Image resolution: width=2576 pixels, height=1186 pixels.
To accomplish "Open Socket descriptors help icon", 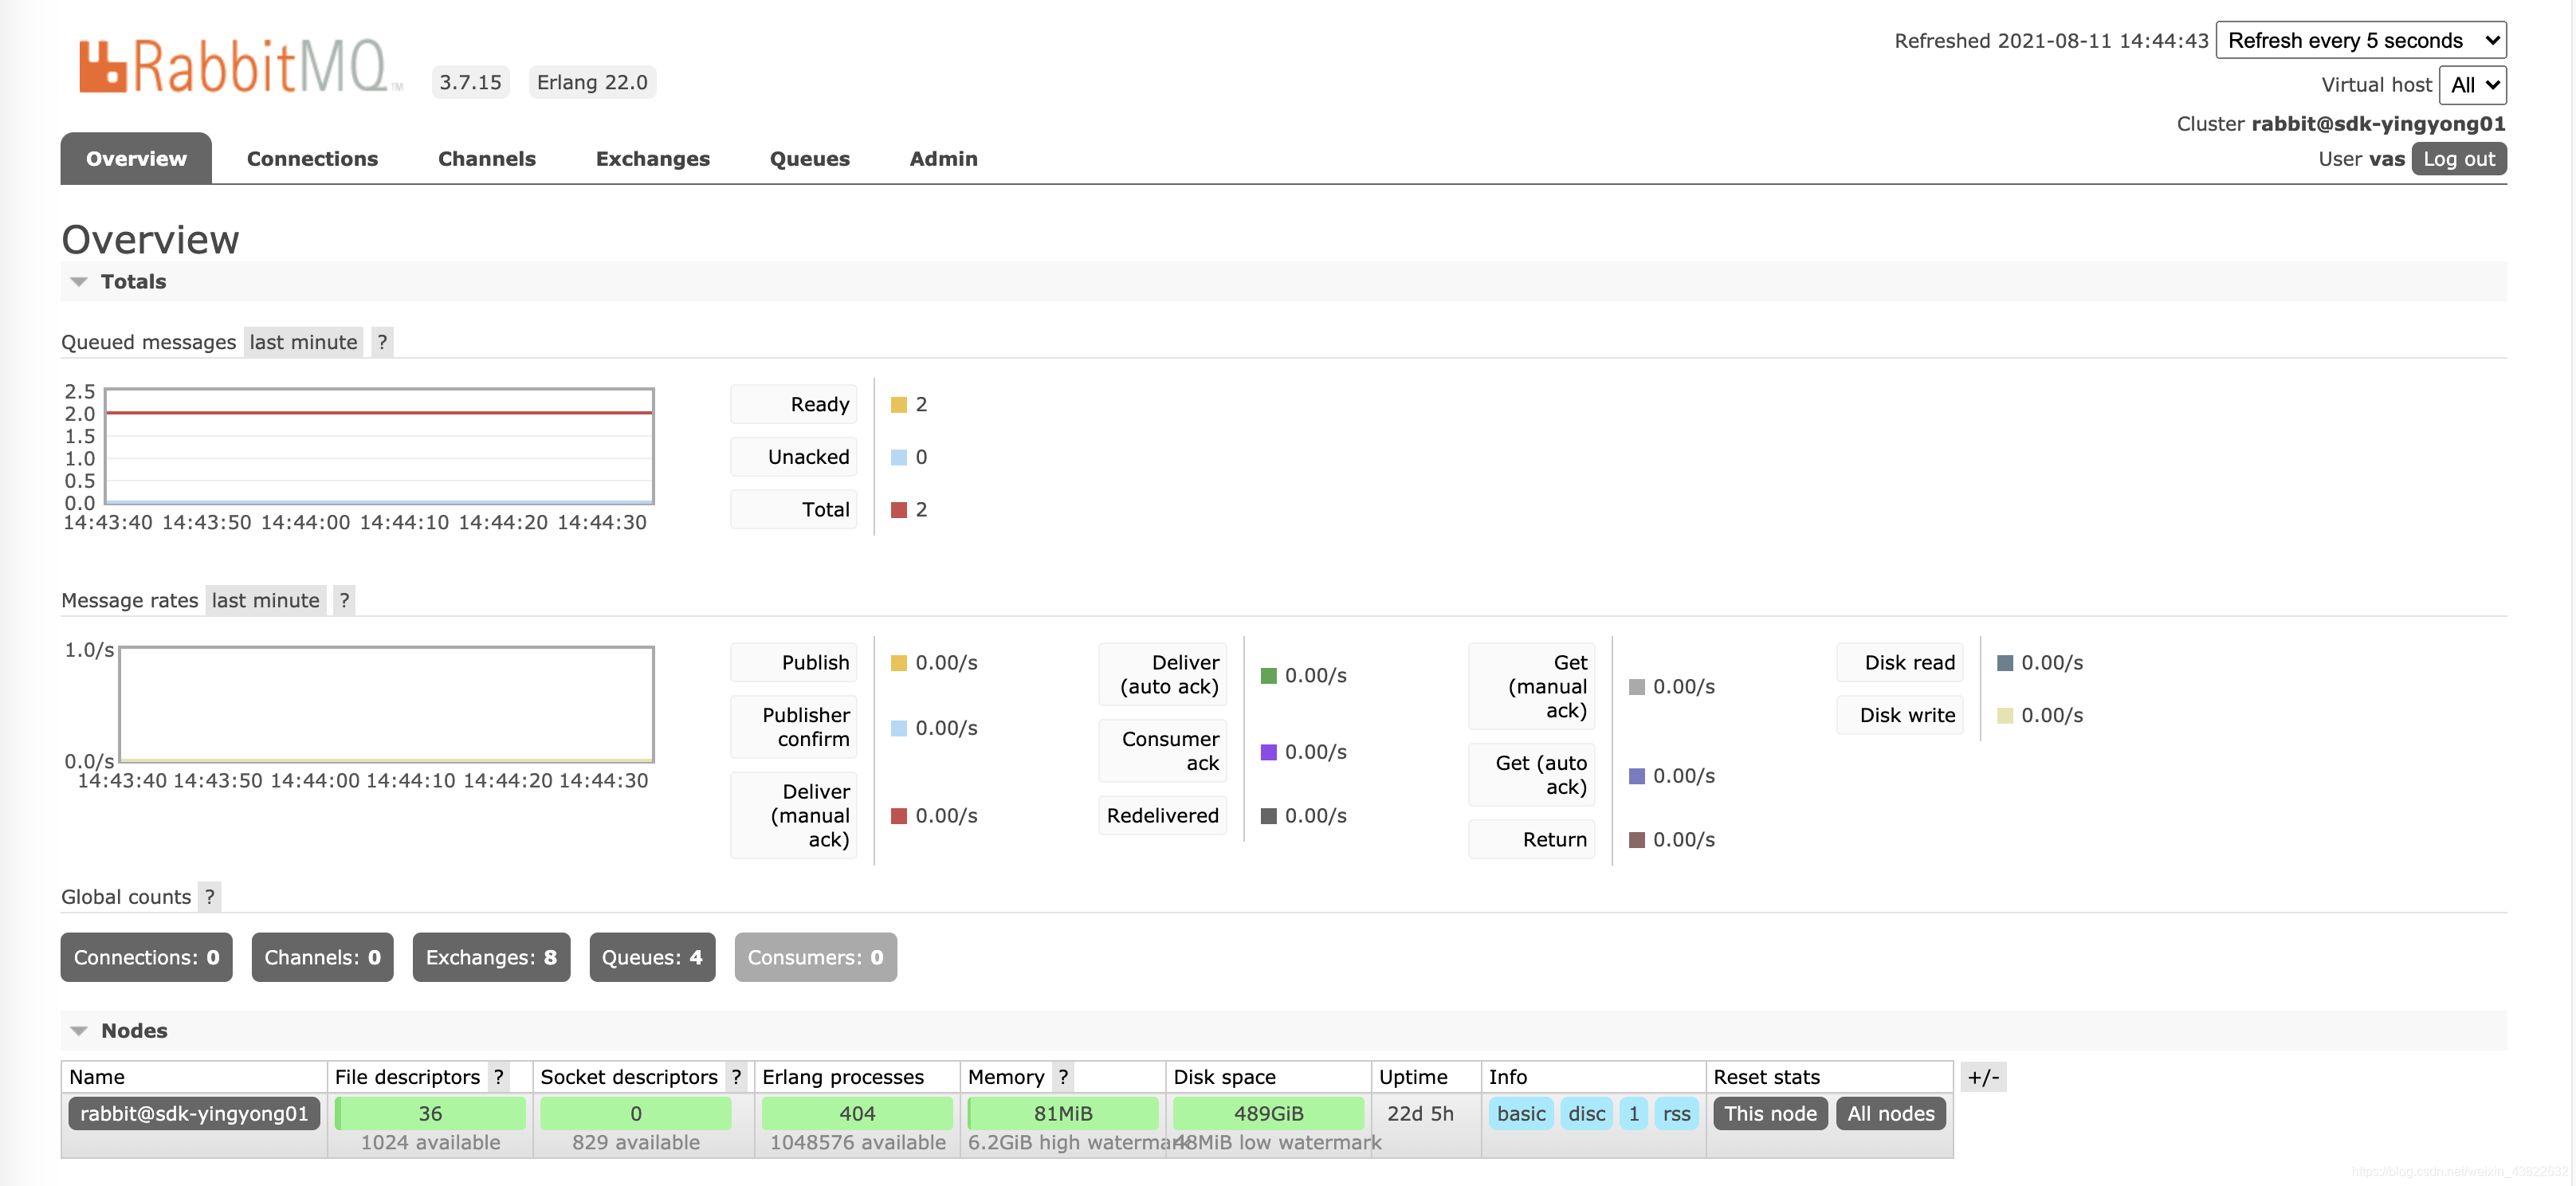I will pos(736,1077).
